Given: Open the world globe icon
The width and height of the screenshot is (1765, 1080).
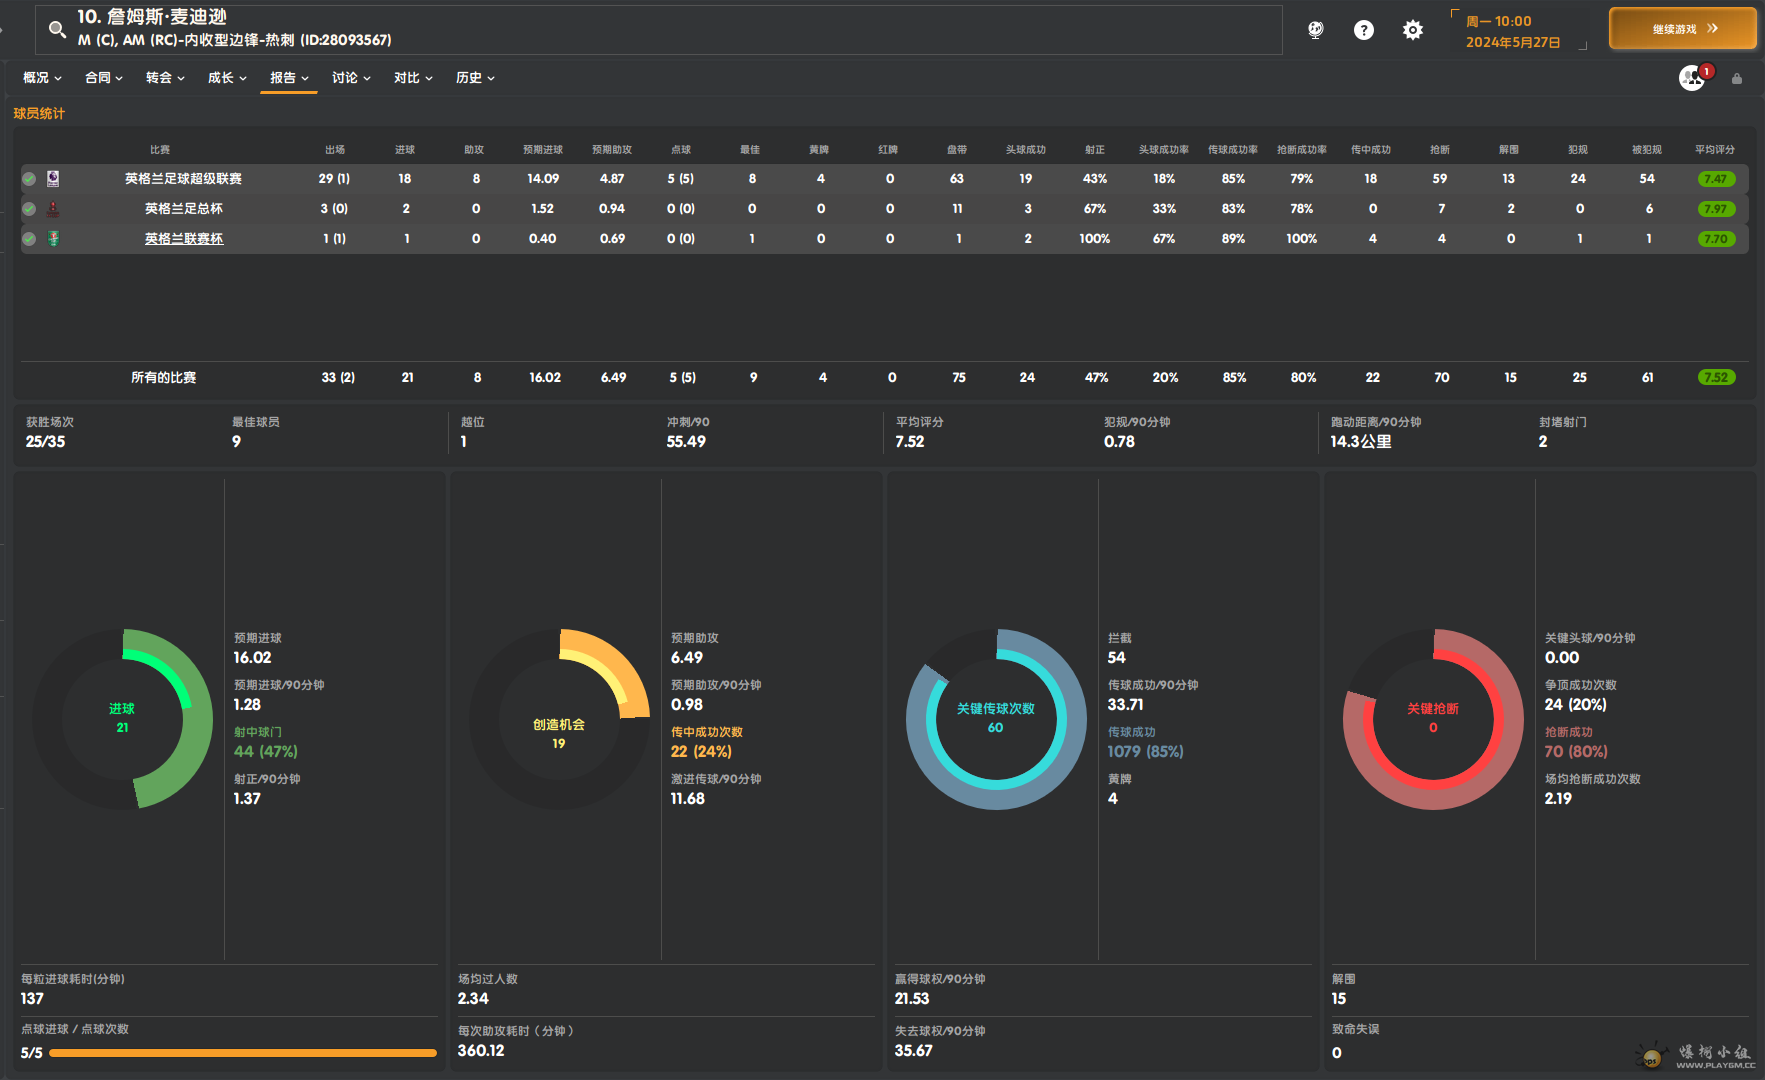Looking at the screenshot, I should [x=1316, y=30].
